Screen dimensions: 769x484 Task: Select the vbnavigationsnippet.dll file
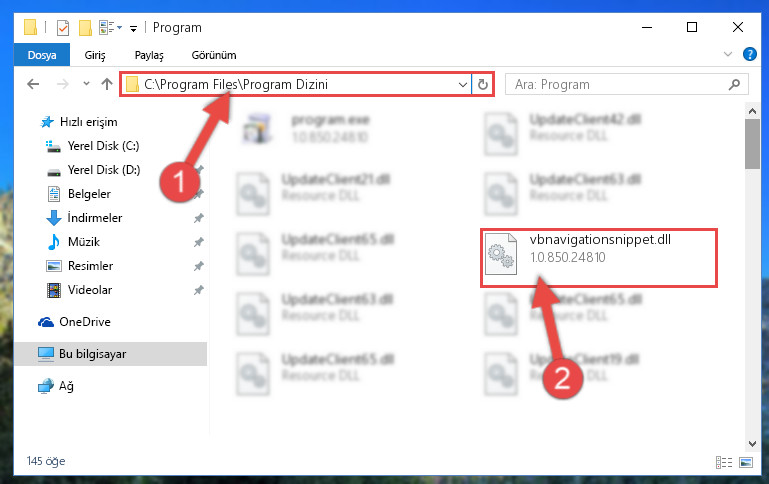click(599, 257)
